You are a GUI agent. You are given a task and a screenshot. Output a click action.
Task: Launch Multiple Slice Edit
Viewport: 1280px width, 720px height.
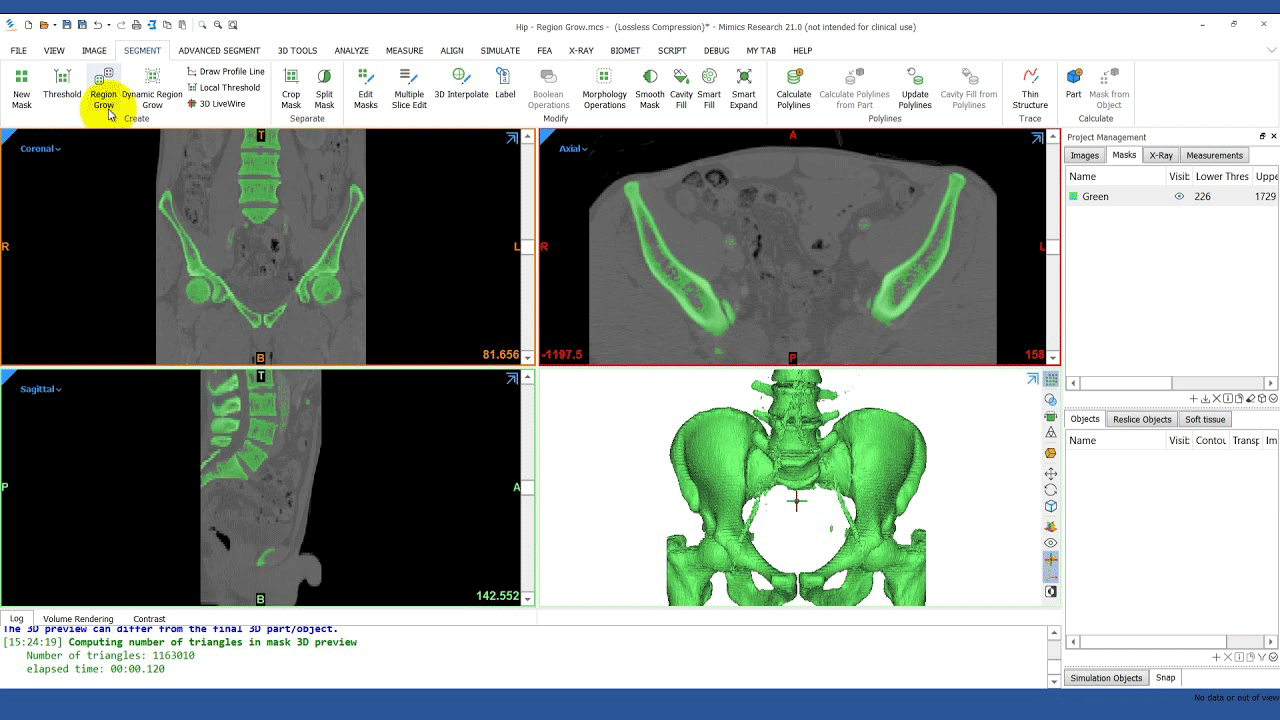(409, 87)
